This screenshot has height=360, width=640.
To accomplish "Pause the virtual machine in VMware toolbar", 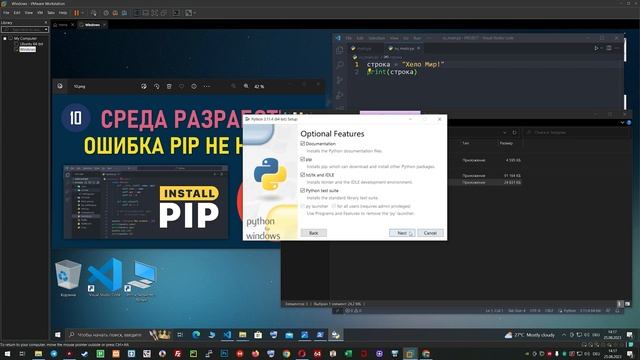I will pyautogui.click(x=76, y=13).
